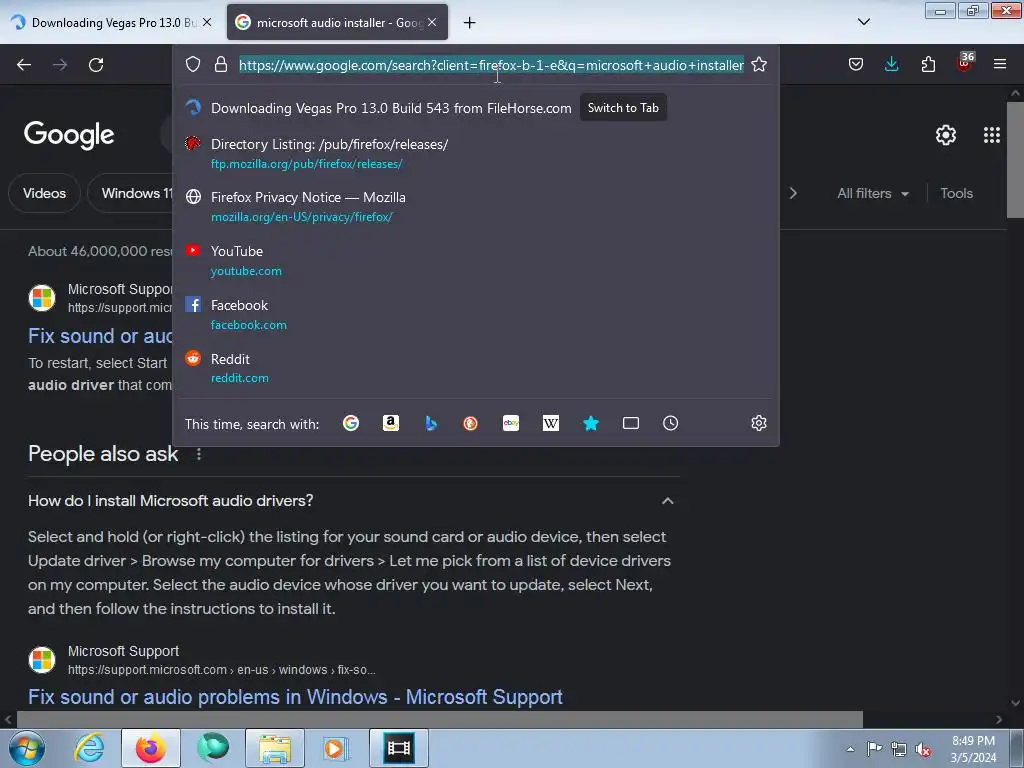
Task: Open search settings gear in URL dropdown
Action: [759, 423]
